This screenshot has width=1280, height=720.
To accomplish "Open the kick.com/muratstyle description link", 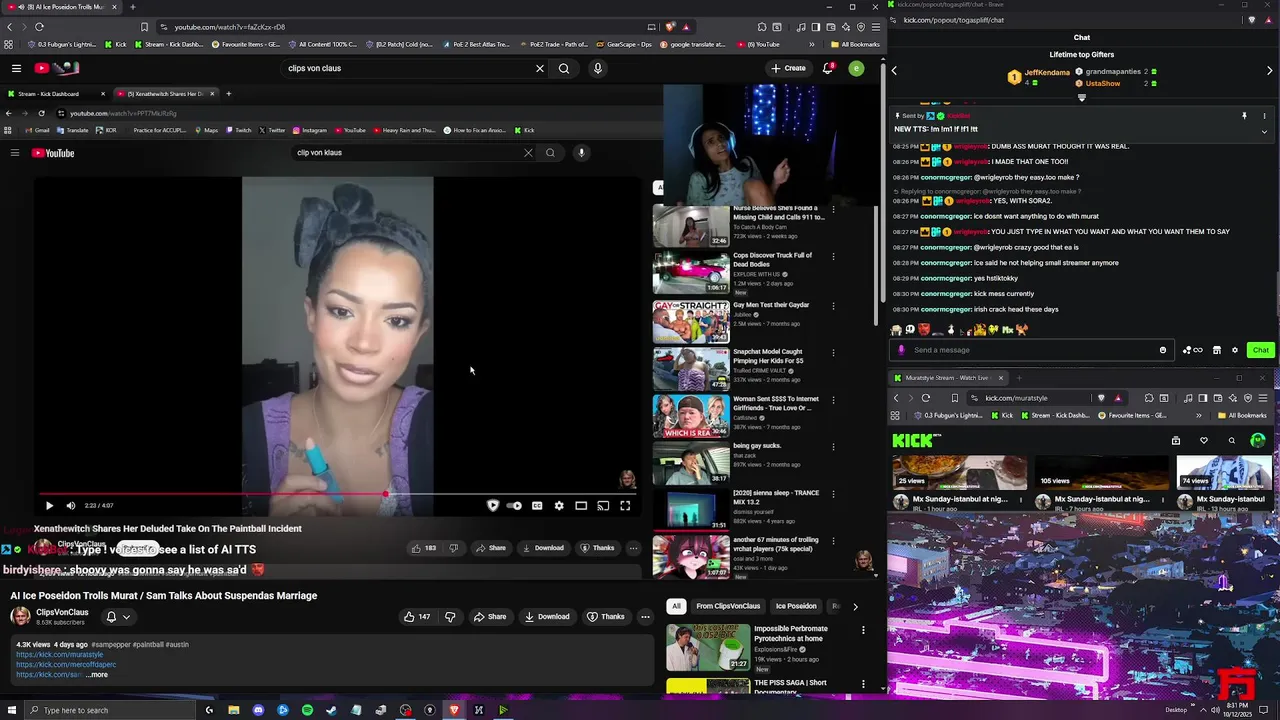I will pyautogui.click(x=59, y=655).
